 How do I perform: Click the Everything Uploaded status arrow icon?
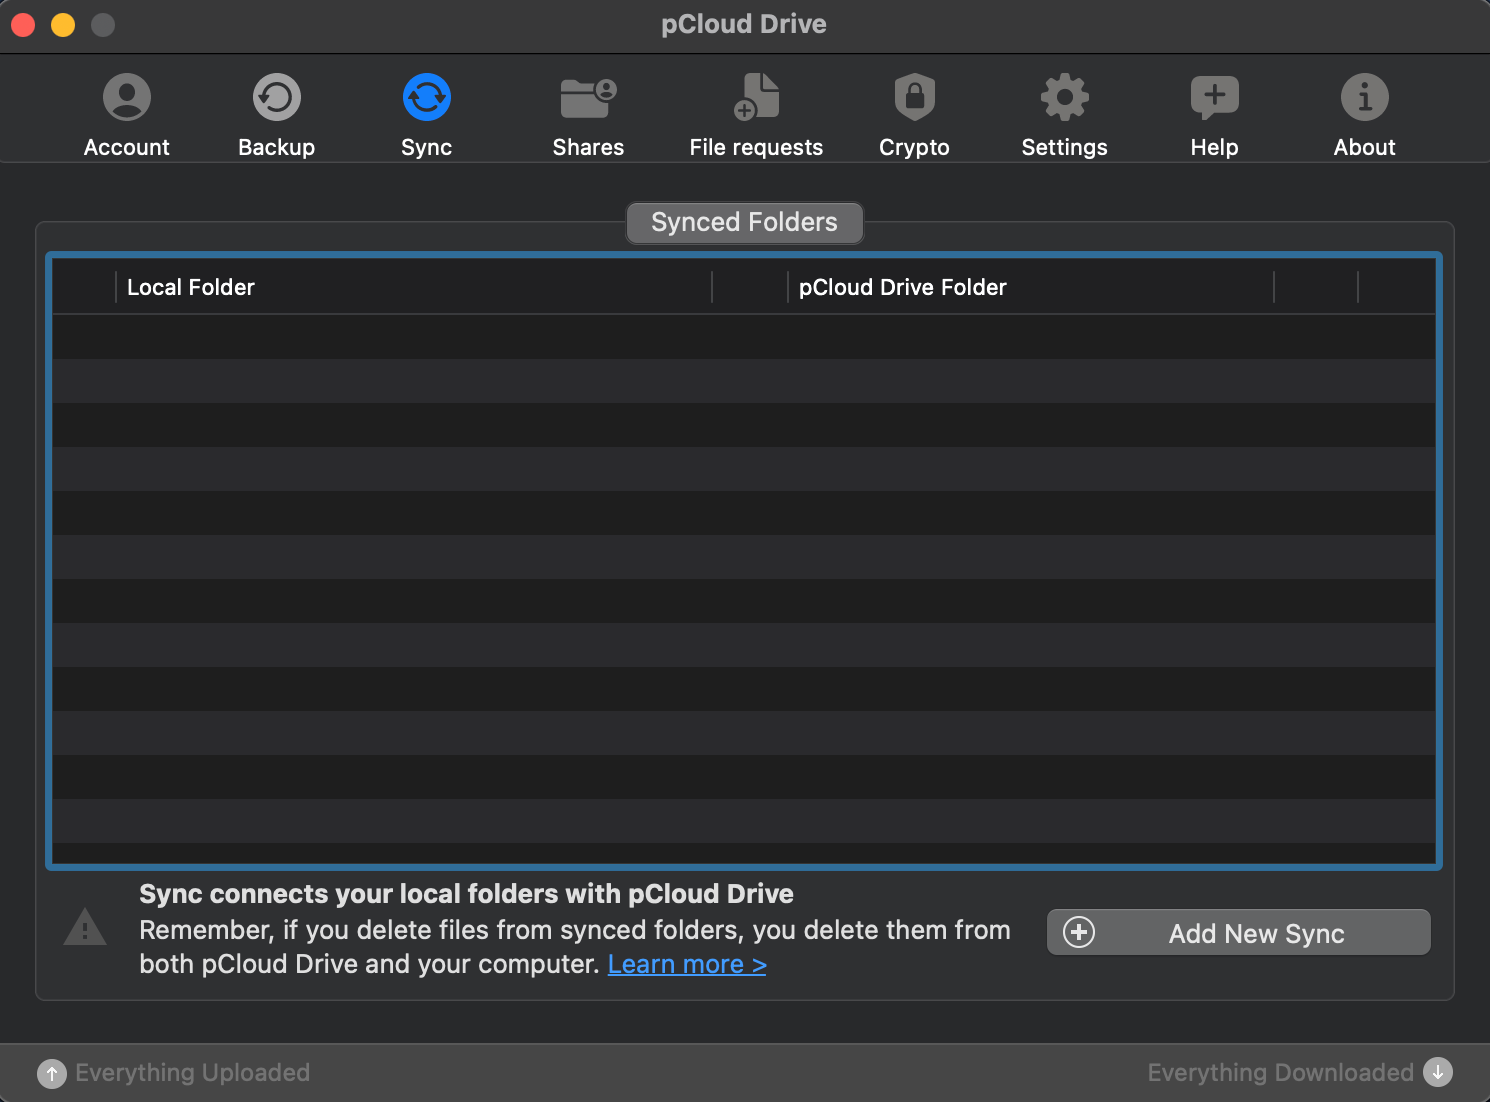tap(52, 1073)
